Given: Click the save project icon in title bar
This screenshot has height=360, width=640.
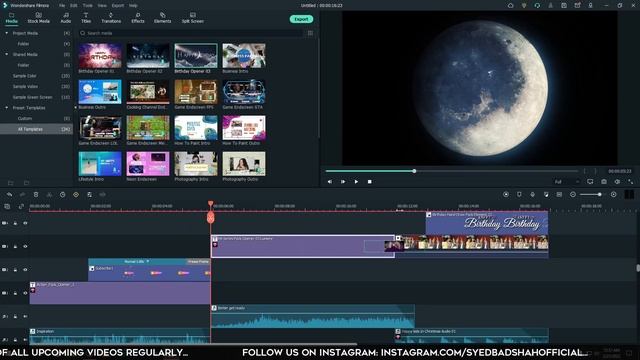Looking at the screenshot, I should click(x=564, y=5).
